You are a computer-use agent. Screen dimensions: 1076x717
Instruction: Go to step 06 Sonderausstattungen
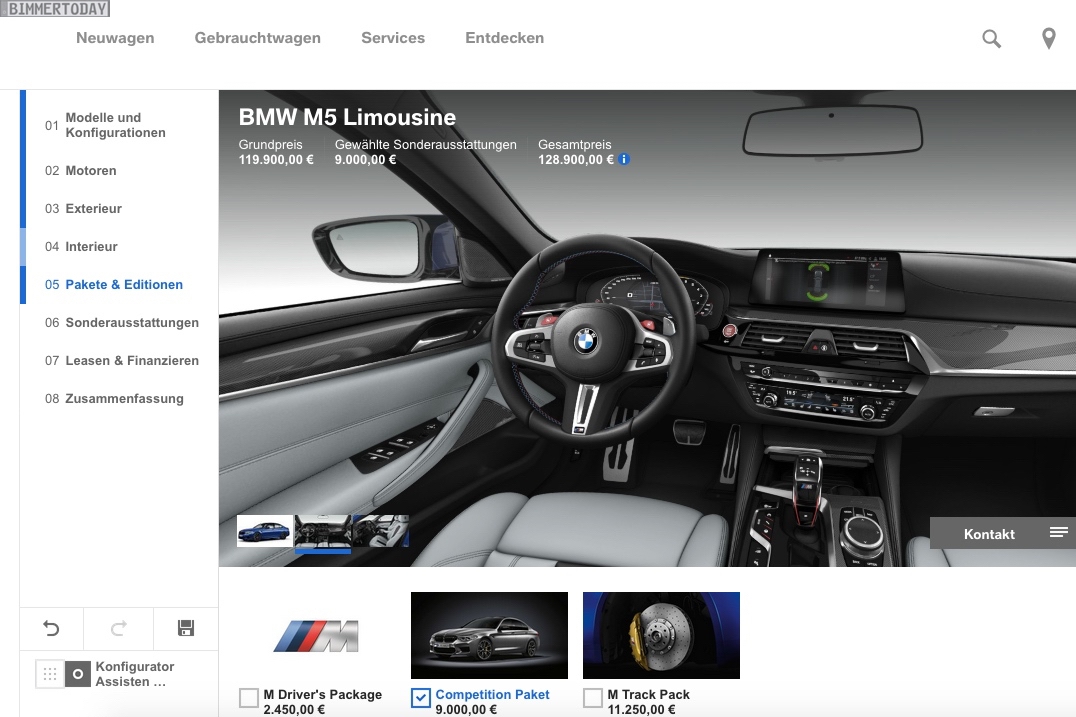(131, 323)
